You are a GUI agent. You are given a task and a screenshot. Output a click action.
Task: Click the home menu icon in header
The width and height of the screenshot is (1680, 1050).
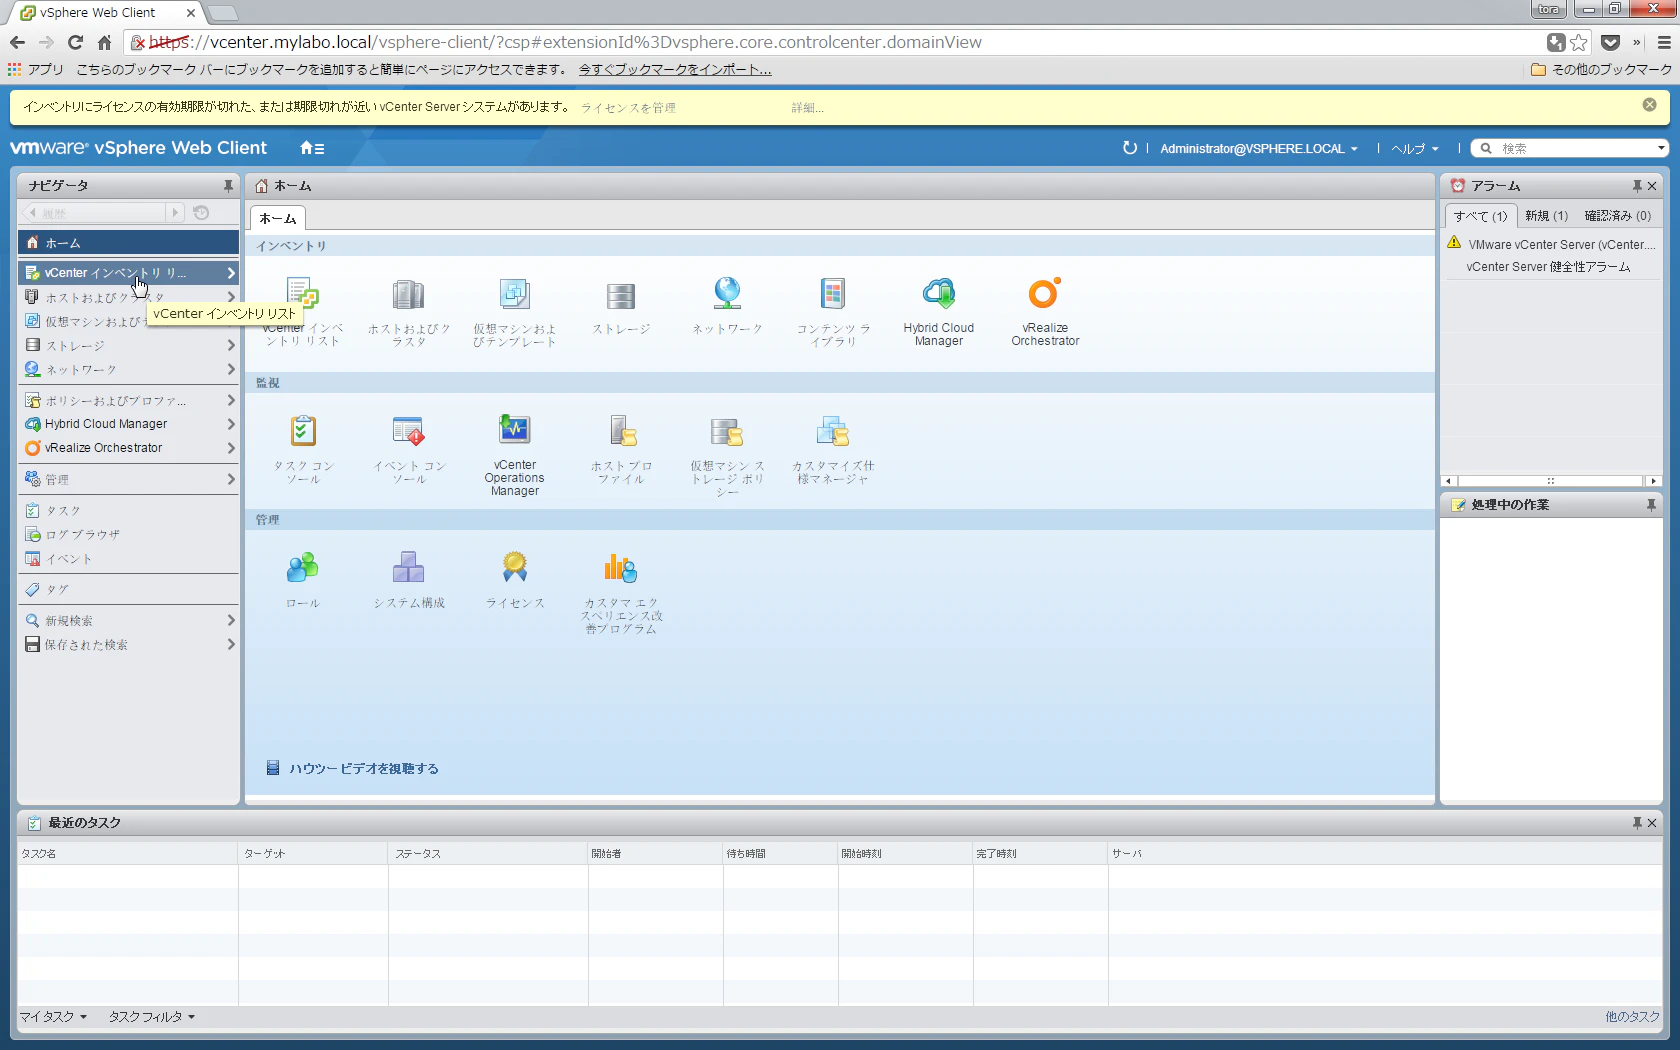[312, 148]
